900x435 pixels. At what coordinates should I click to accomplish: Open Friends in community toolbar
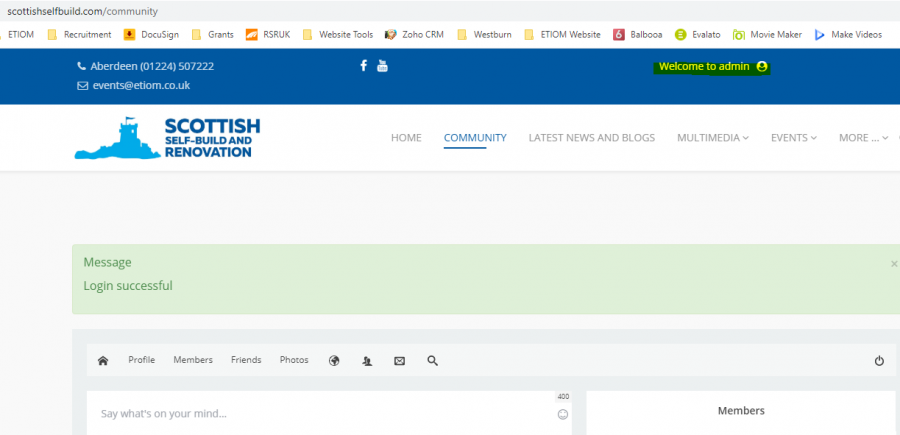tap(246, 360)
